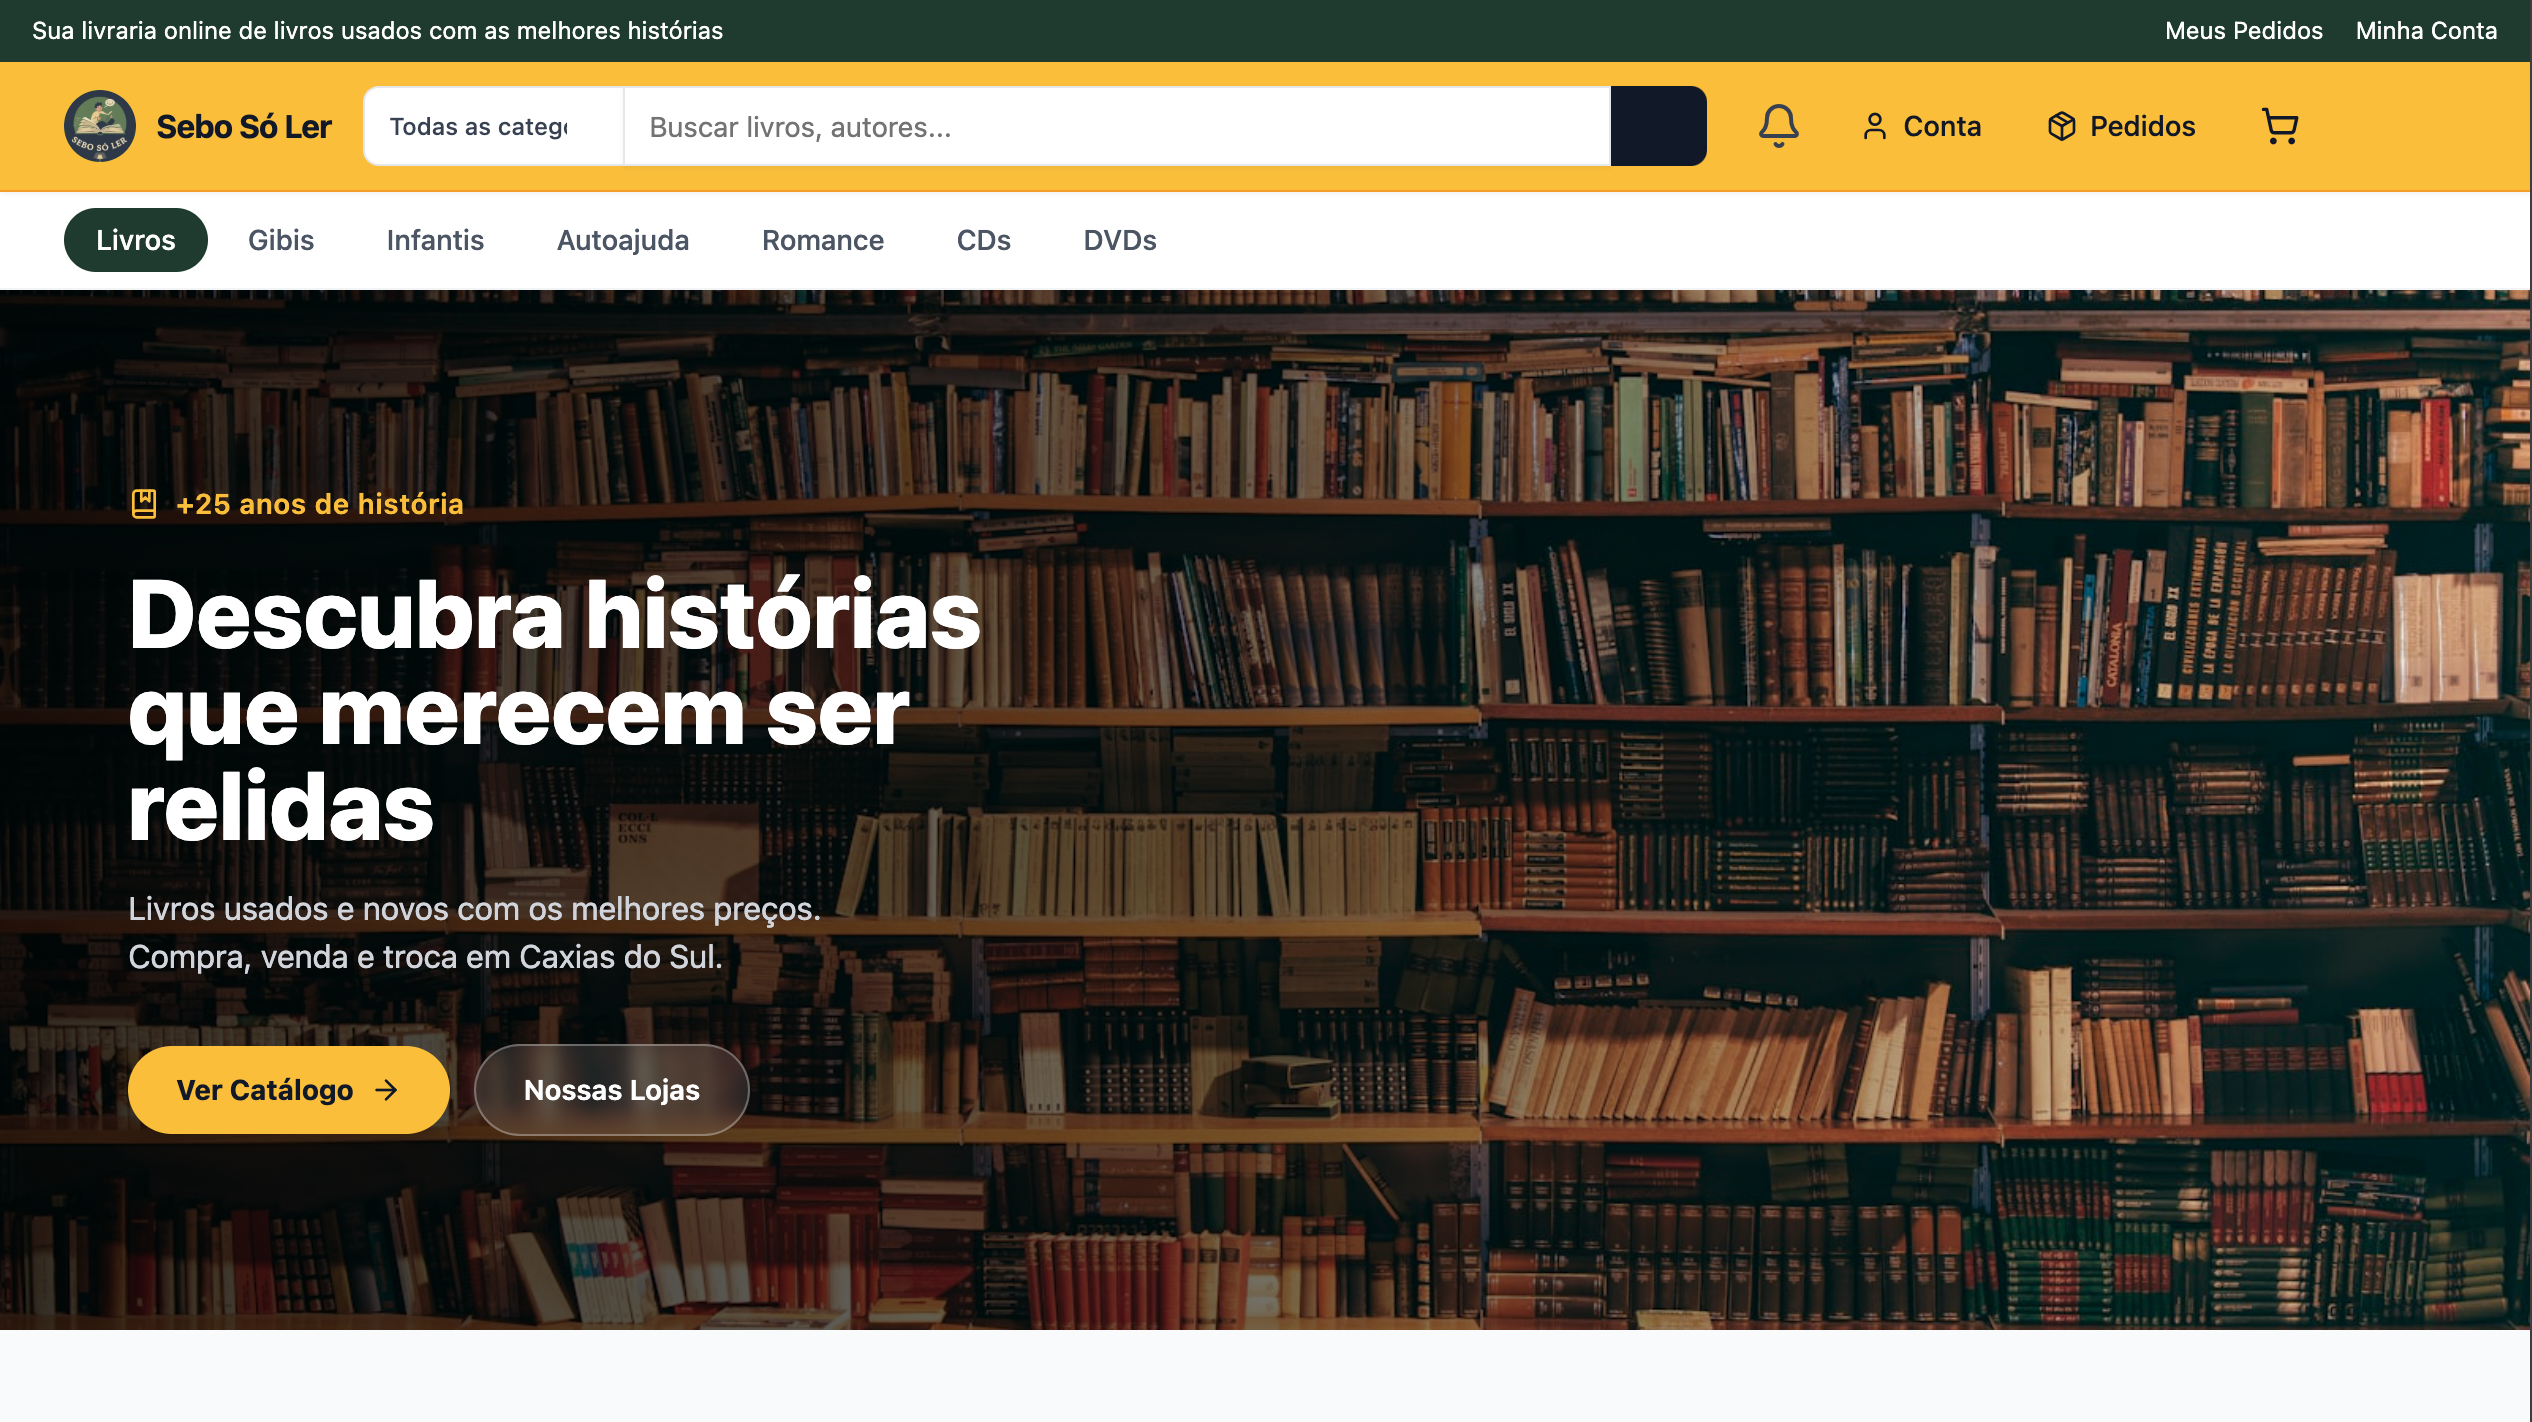Click the book icon near +25 anos

point(144,504)
